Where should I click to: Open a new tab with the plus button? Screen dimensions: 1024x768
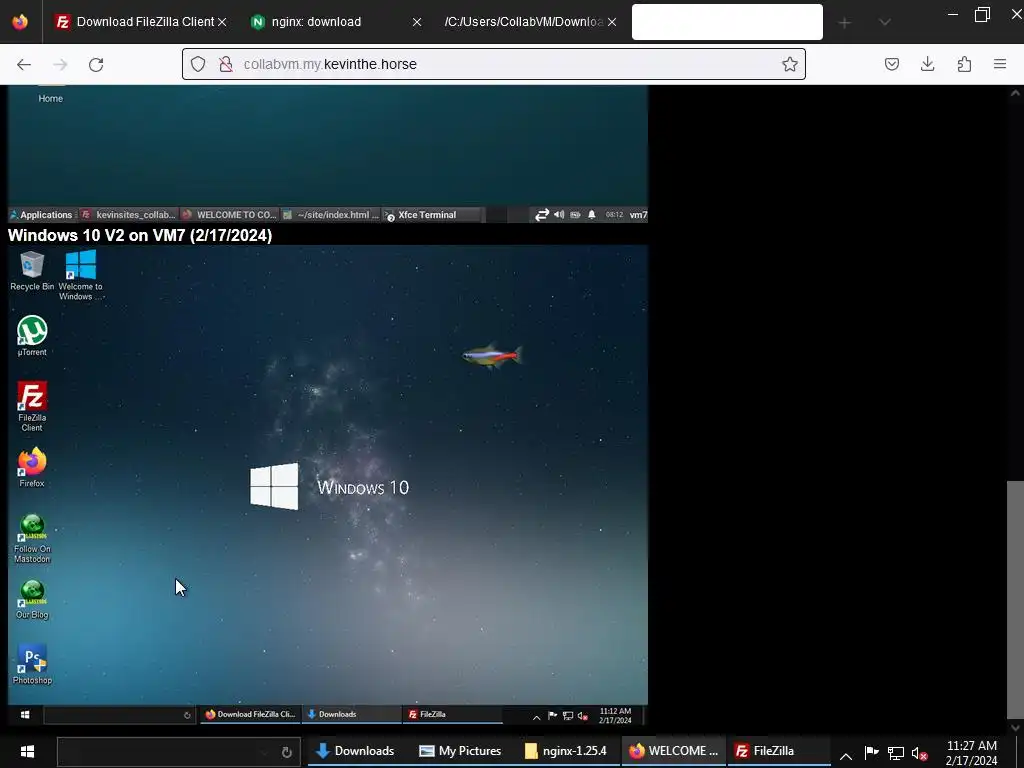[844, 23]
